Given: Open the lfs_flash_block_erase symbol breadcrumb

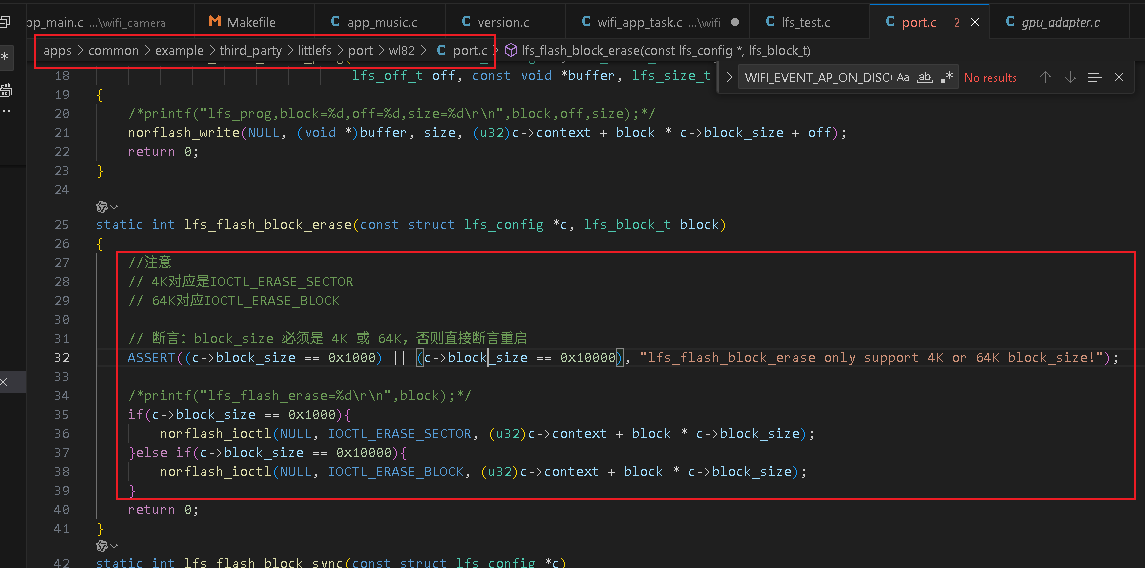Looking at the screenshot, I should coord(657,50).
